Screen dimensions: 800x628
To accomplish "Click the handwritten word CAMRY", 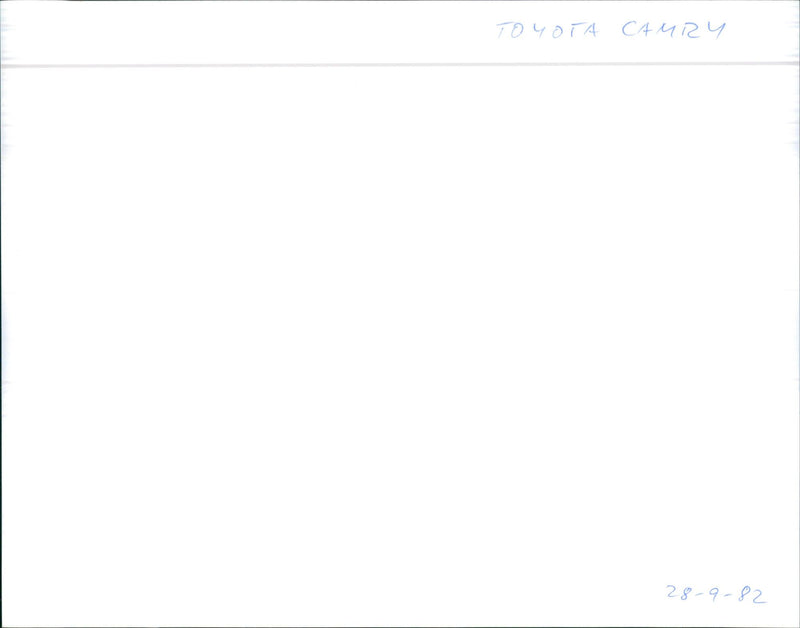I will pos(673,30).
